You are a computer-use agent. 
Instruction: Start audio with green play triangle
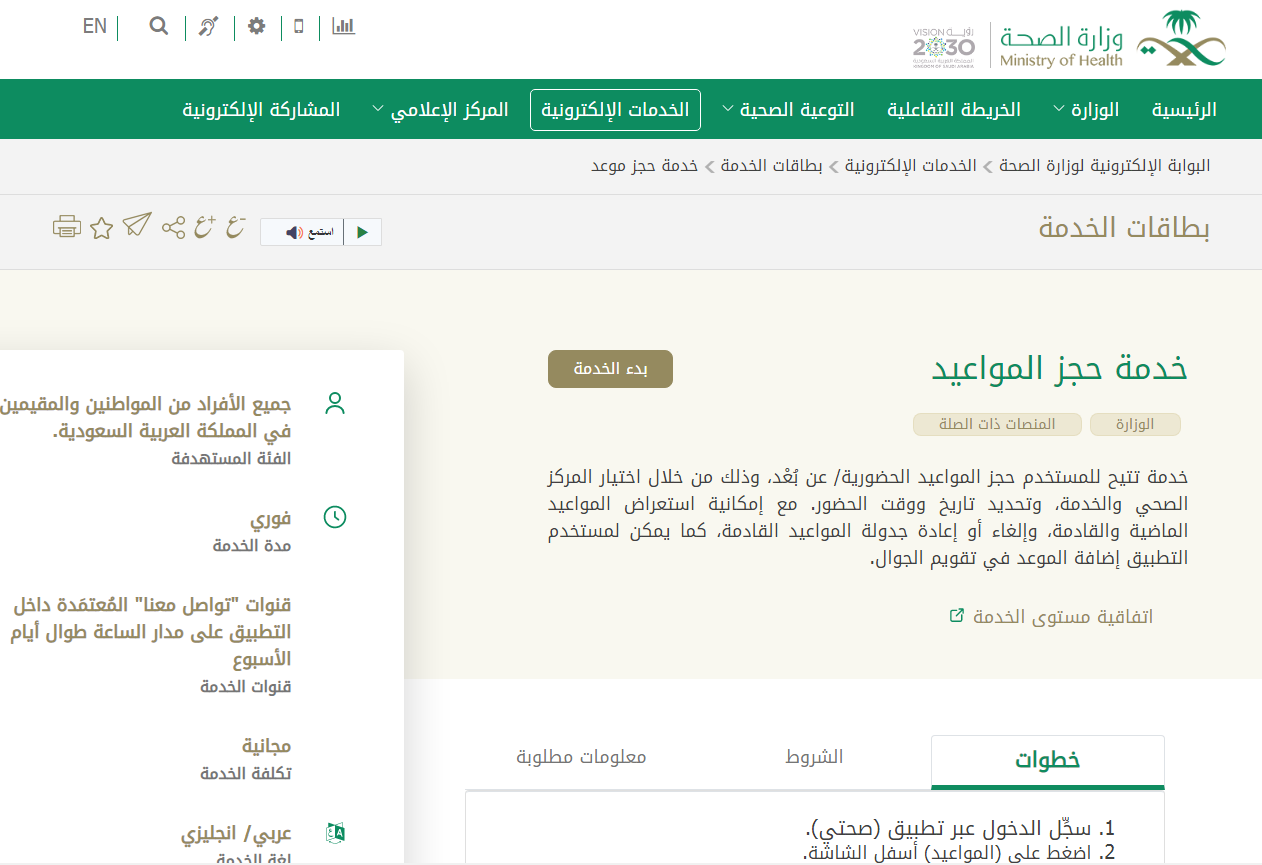point(363,232)
